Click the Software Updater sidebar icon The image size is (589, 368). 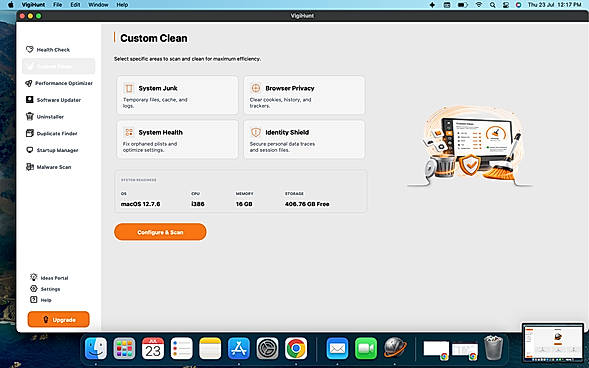(30, 100)
